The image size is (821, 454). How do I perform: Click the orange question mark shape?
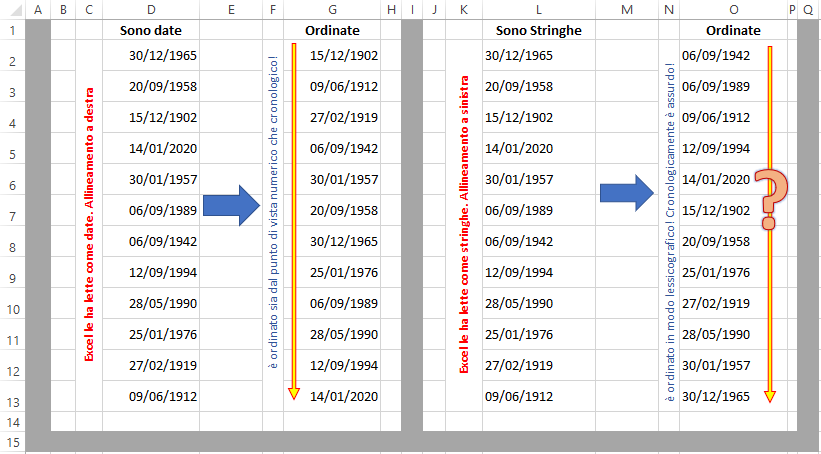770,200
